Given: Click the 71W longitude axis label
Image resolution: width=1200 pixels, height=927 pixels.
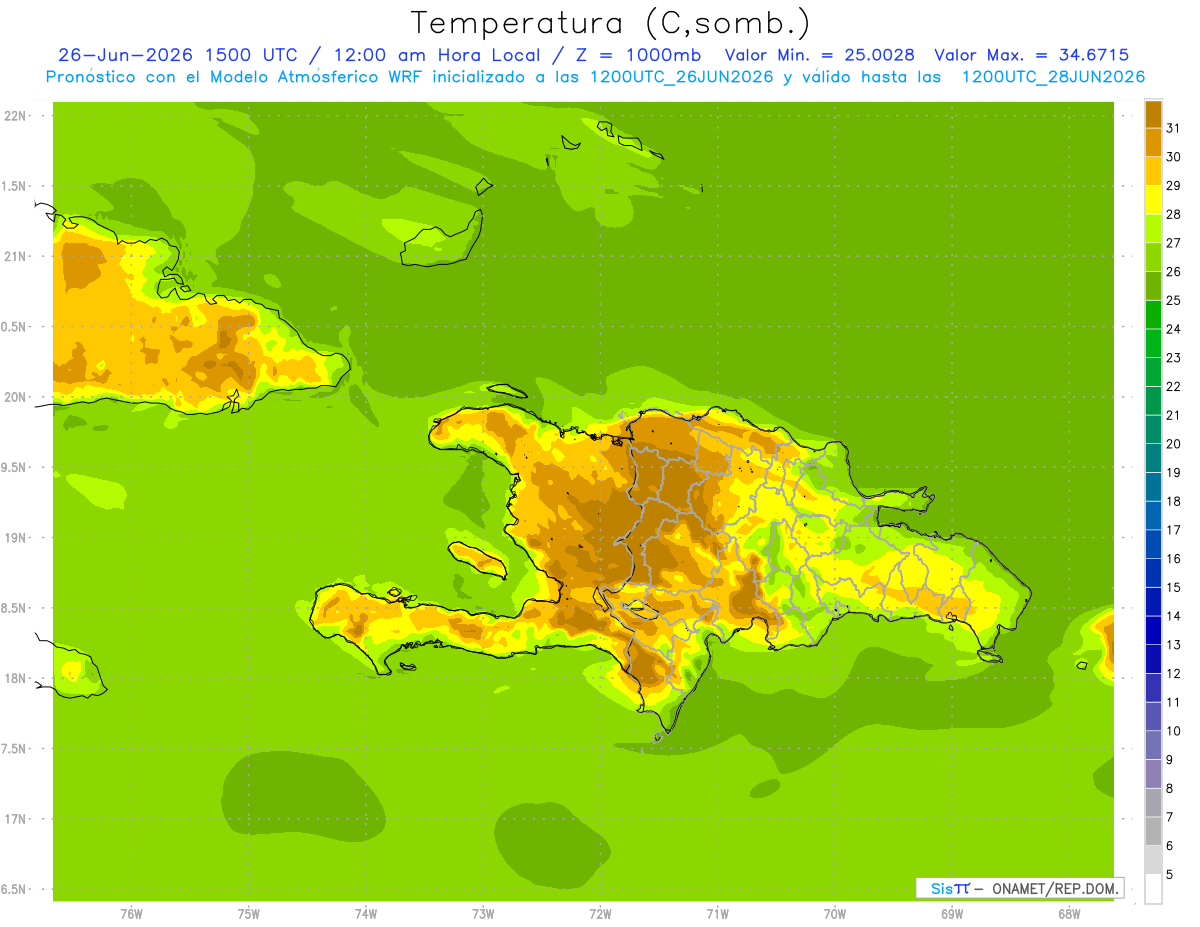Looking at the screenshot, I should tap(717, 914).
